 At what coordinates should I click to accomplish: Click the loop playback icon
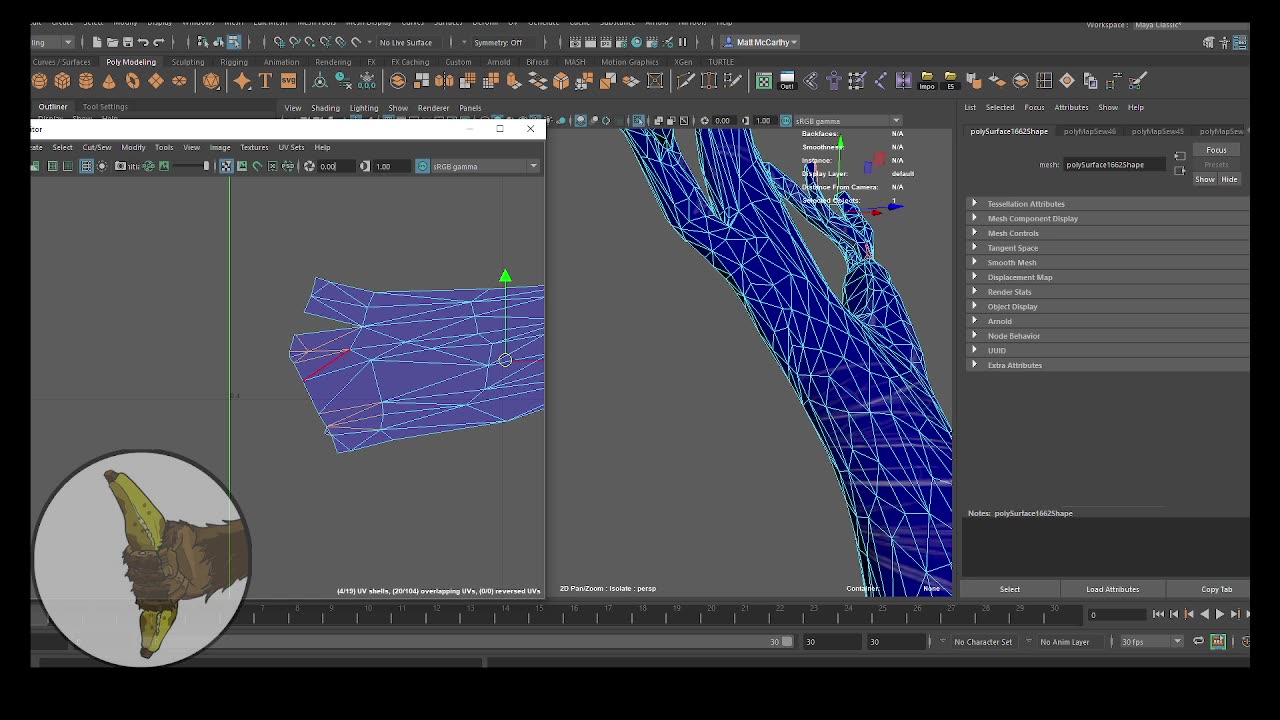point(1198,641)
